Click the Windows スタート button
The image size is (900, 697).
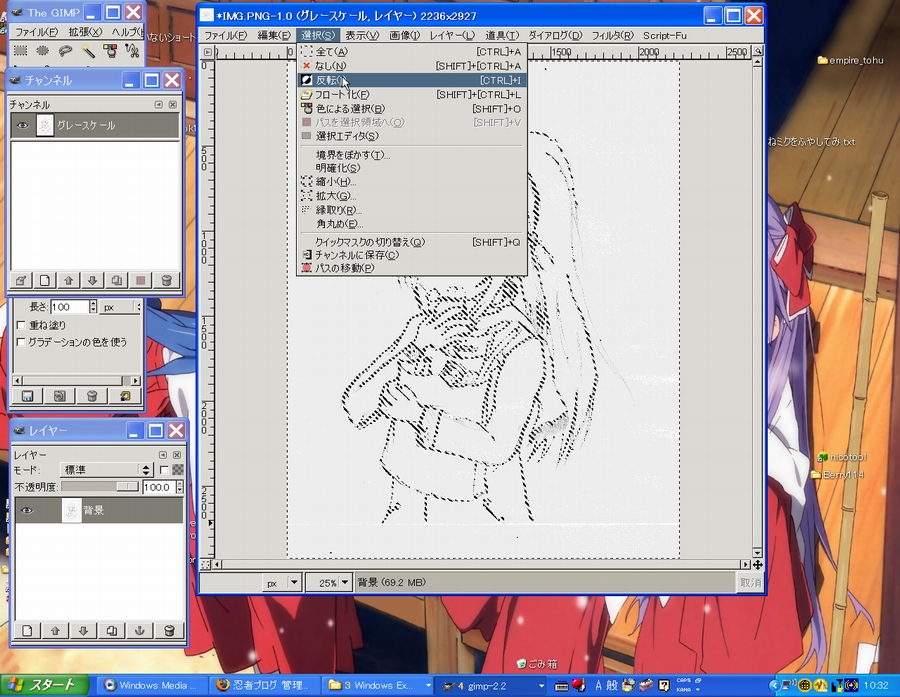point(44,685)
